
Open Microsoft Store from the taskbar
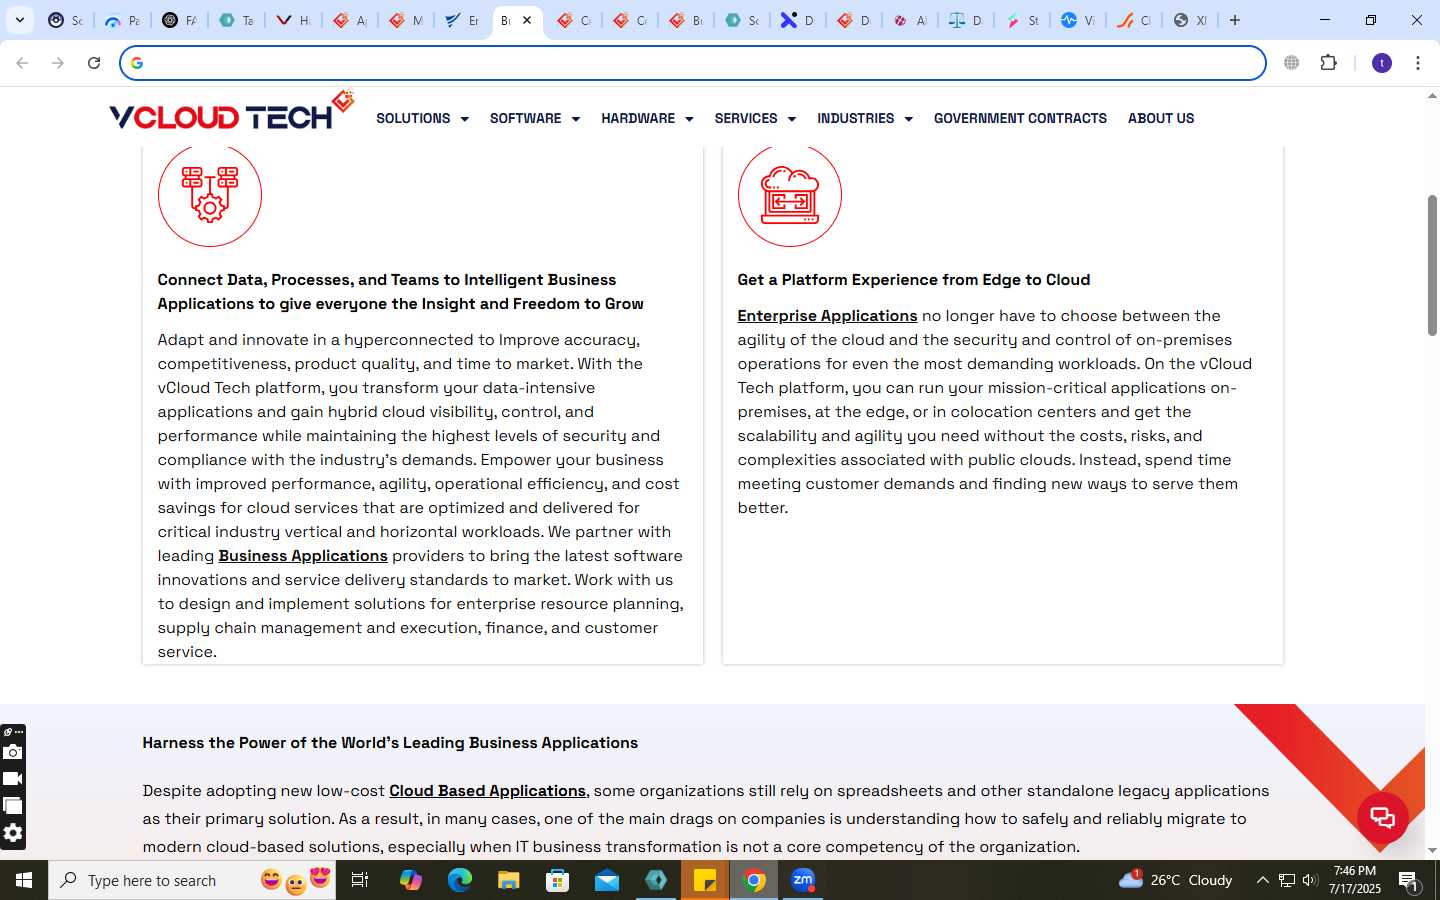point(557,880)
